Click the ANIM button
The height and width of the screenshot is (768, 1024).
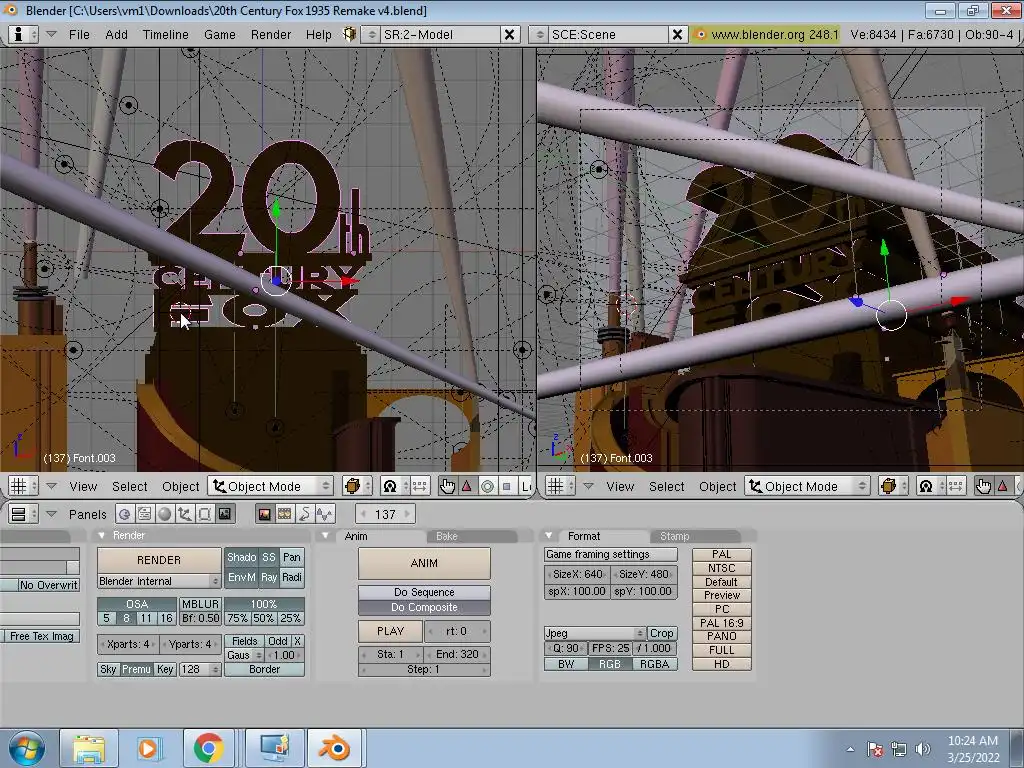click(x=424, y=563)
